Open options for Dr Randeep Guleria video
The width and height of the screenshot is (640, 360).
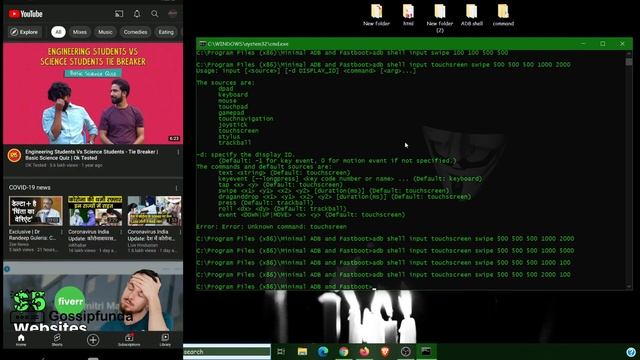tap(62, 232)
